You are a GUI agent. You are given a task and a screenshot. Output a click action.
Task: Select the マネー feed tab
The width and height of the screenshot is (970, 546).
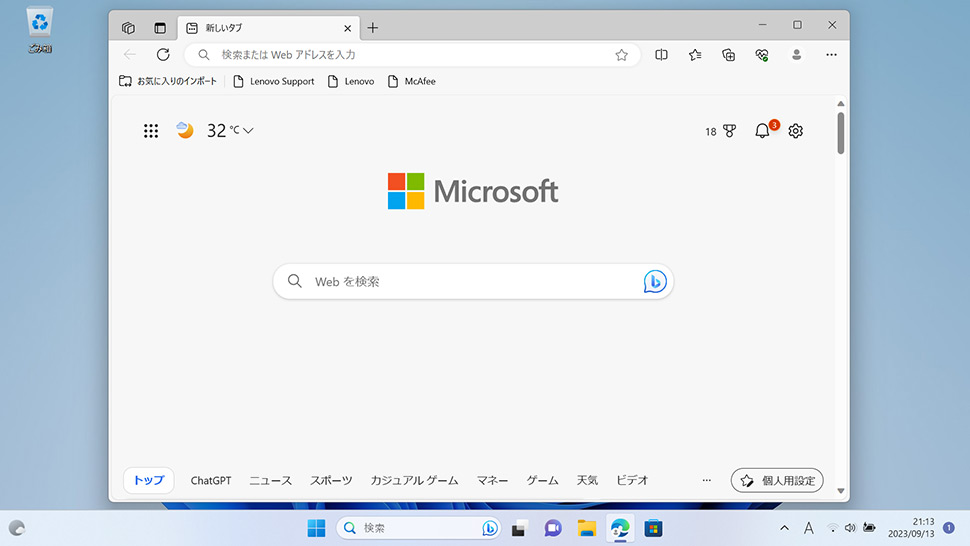[492, 480]
